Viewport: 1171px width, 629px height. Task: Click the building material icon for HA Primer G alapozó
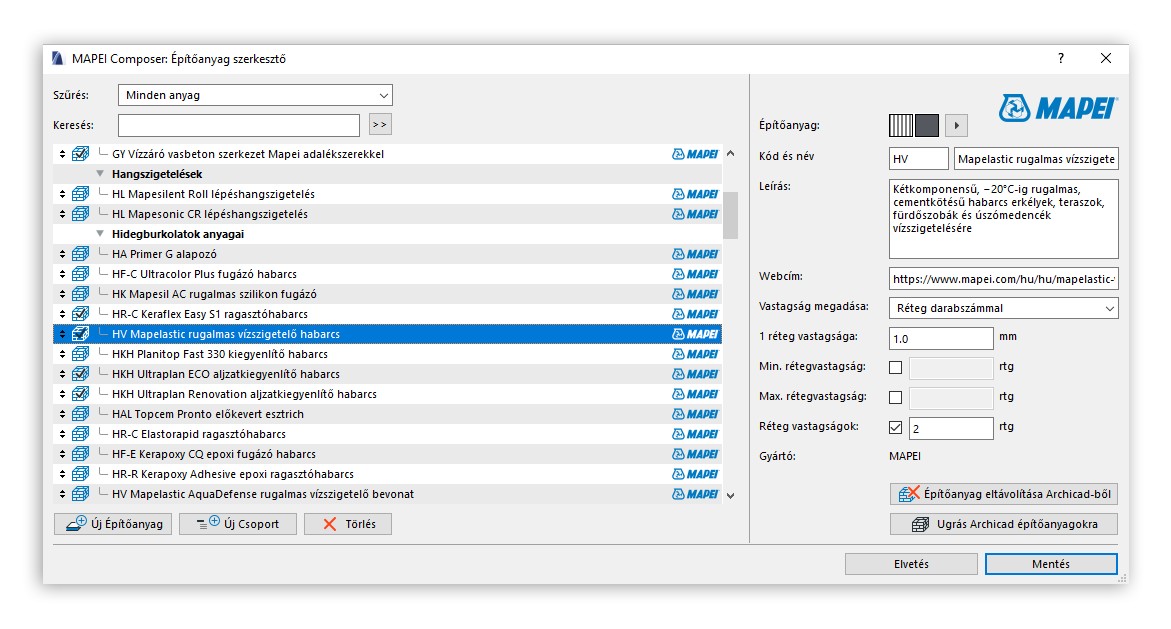click(80, 254)
